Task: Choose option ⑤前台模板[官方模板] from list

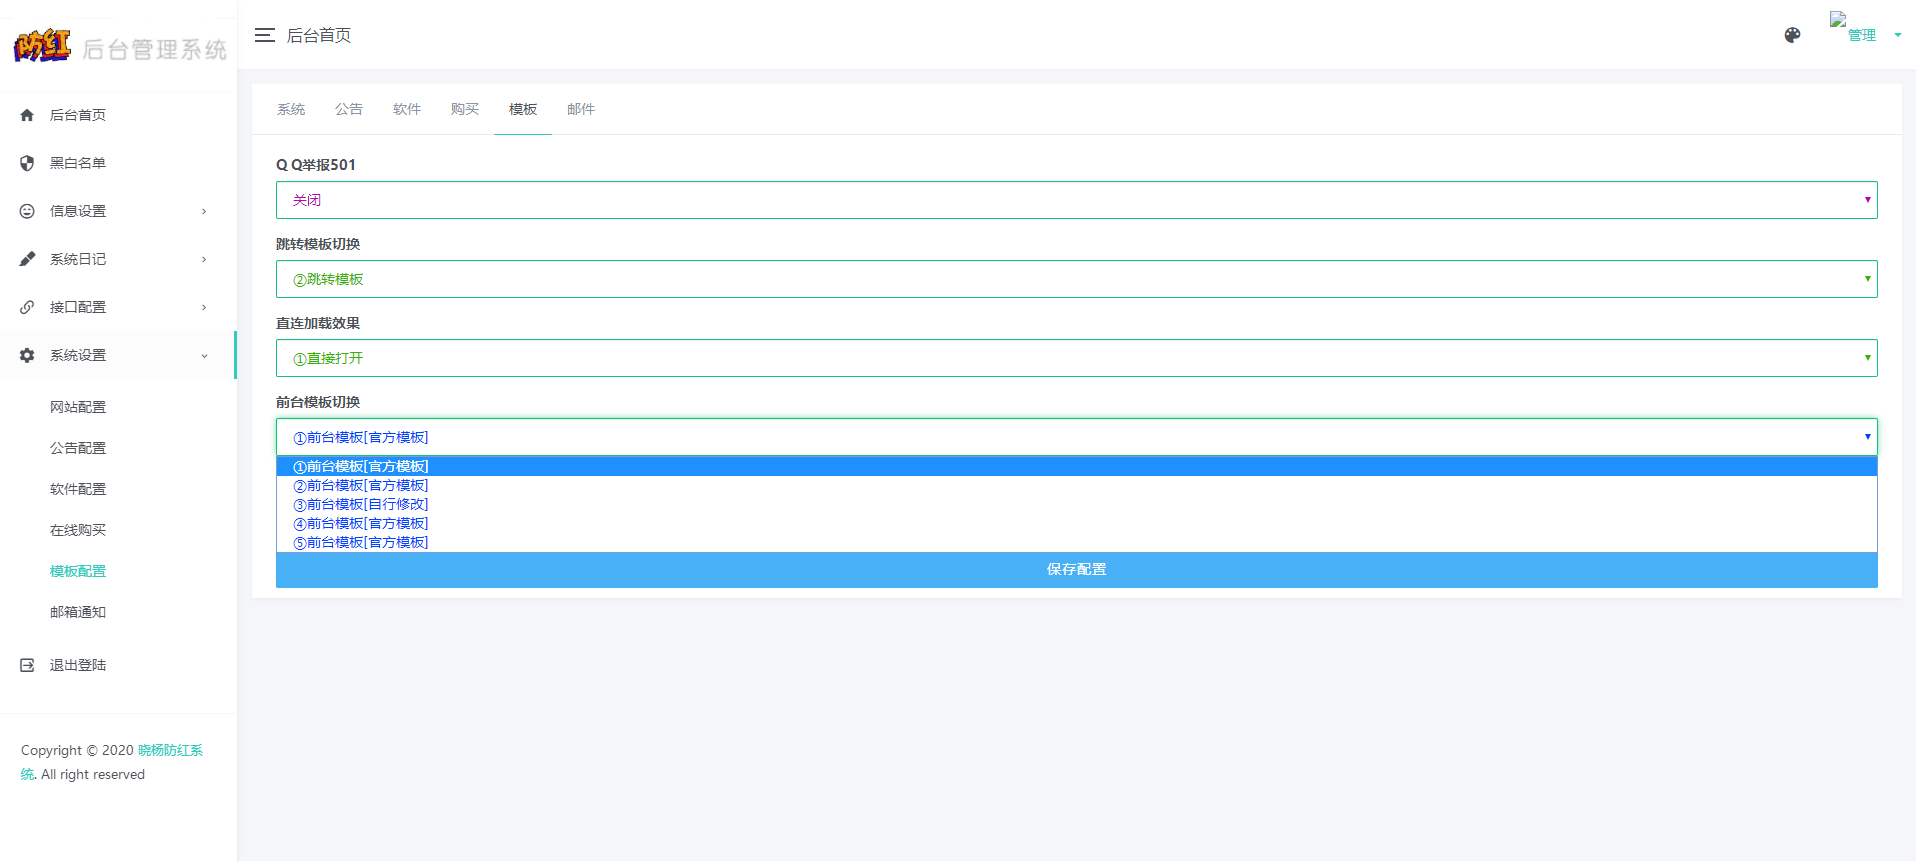Action: point(361,542)
